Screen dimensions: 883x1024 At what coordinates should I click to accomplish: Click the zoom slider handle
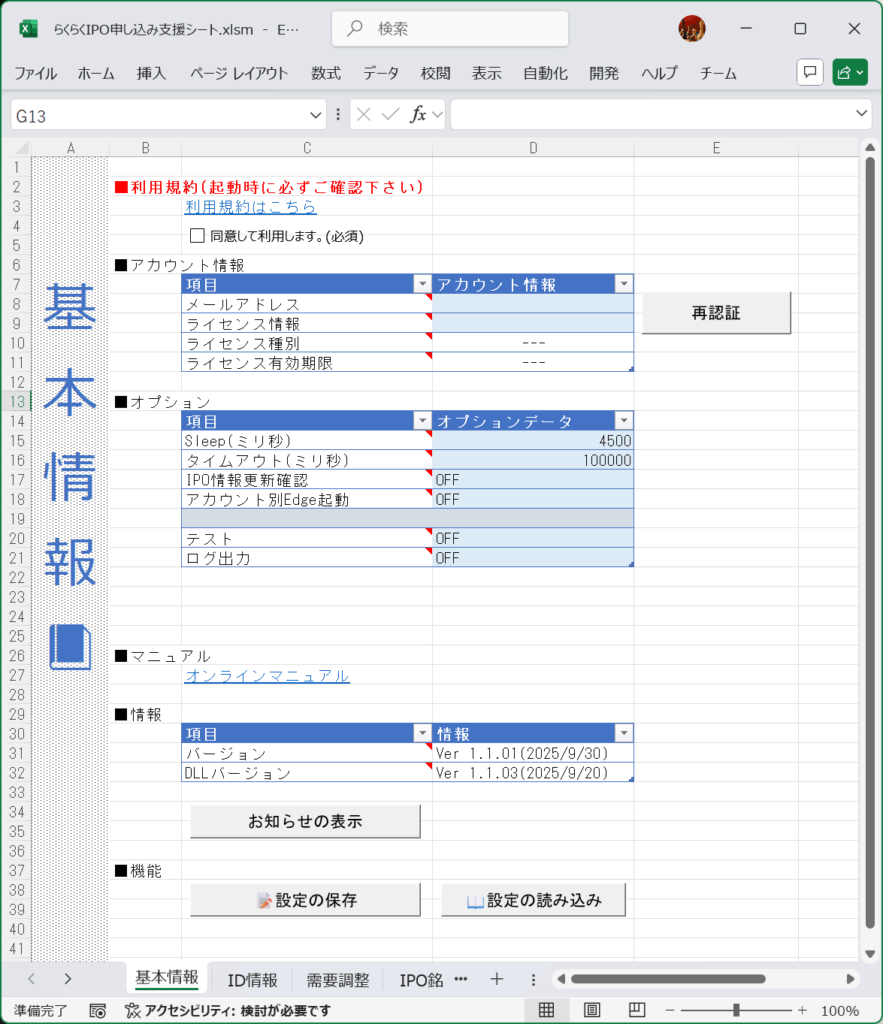(x=735, y=1010)
